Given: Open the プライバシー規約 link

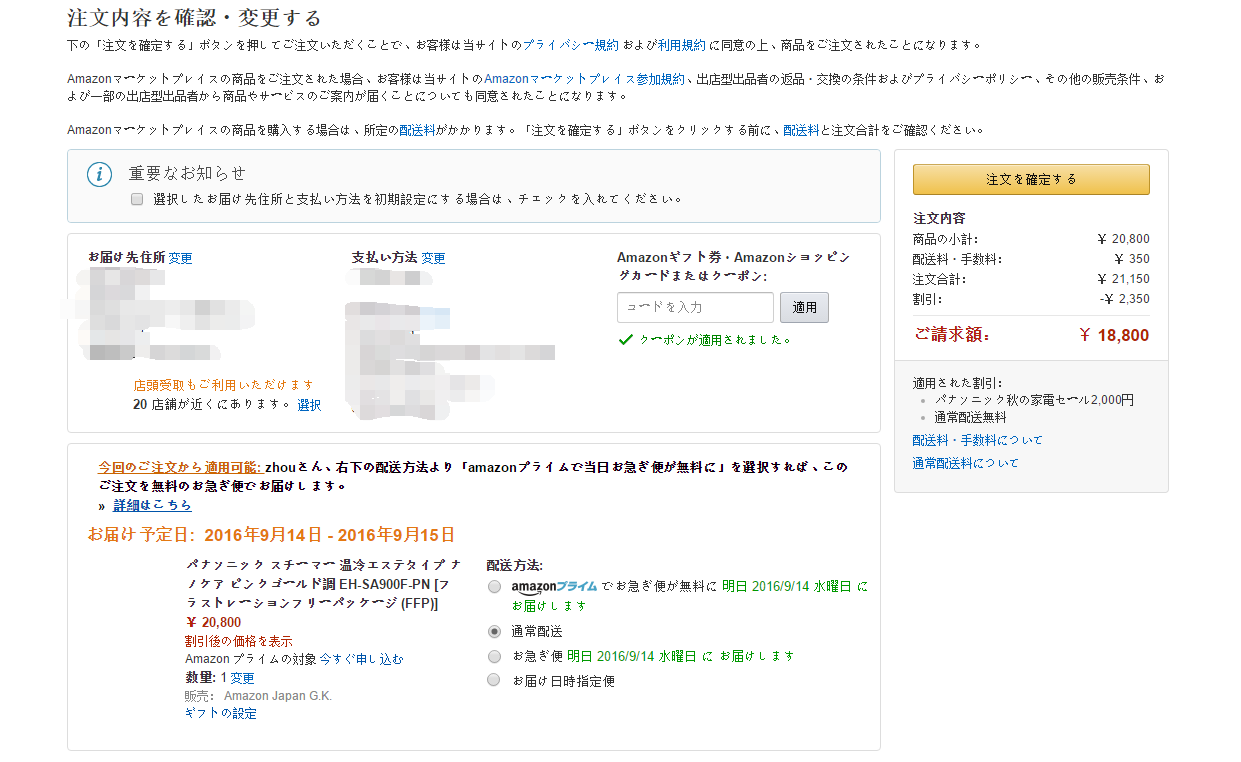Looking at the screenshot, I should pos(570,45).
